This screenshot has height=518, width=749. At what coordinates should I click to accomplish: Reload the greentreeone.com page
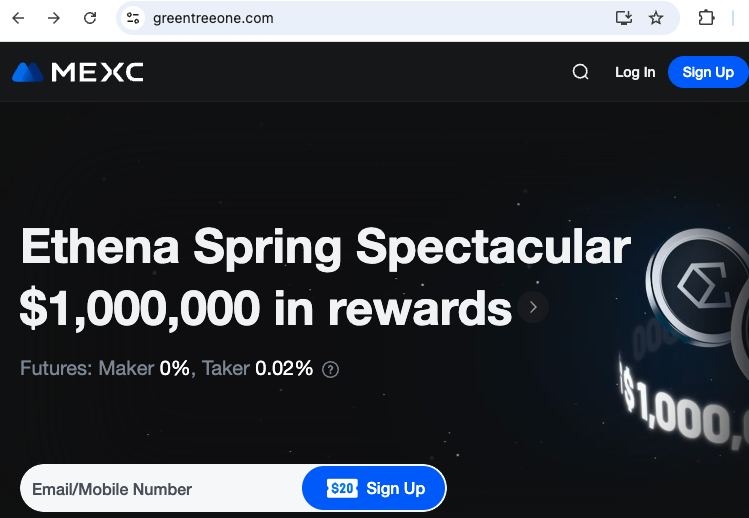(90, 18)
